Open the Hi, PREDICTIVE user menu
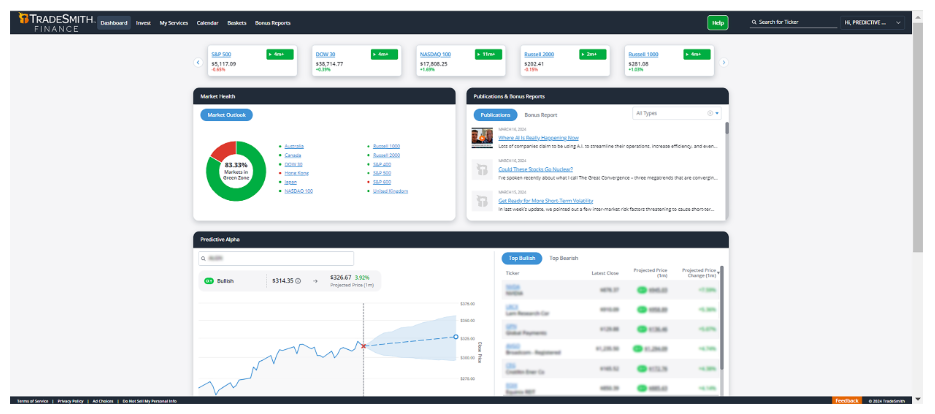 [872, 23]
